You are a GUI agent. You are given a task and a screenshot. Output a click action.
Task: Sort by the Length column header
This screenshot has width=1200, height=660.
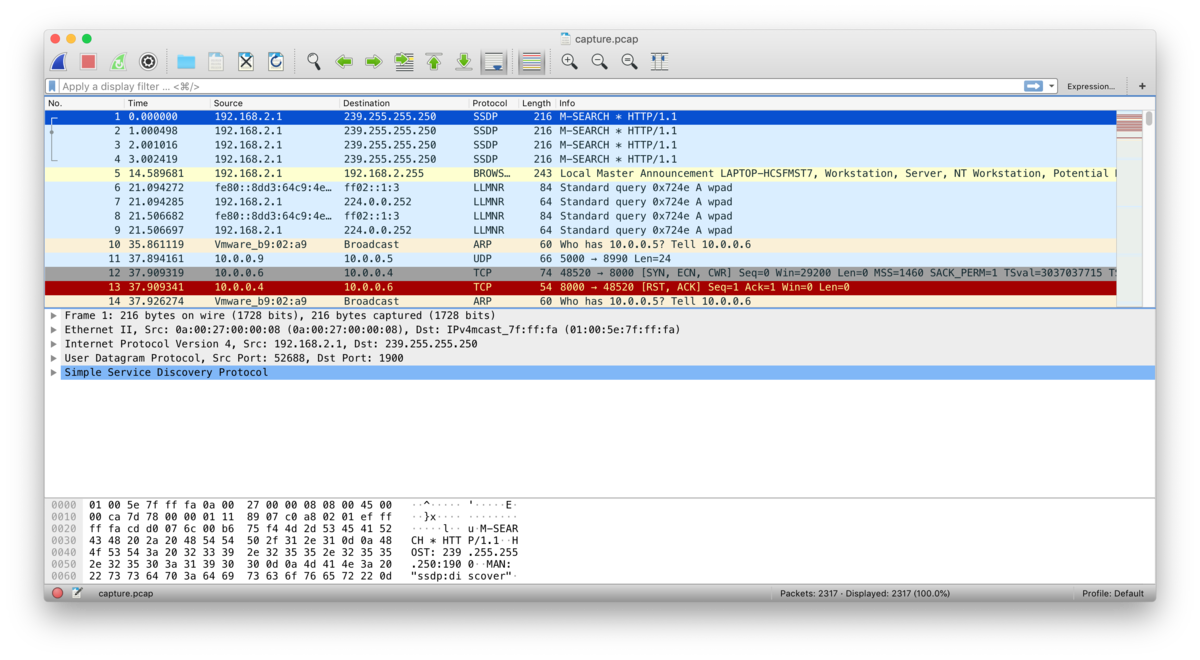tap(537, 103)
